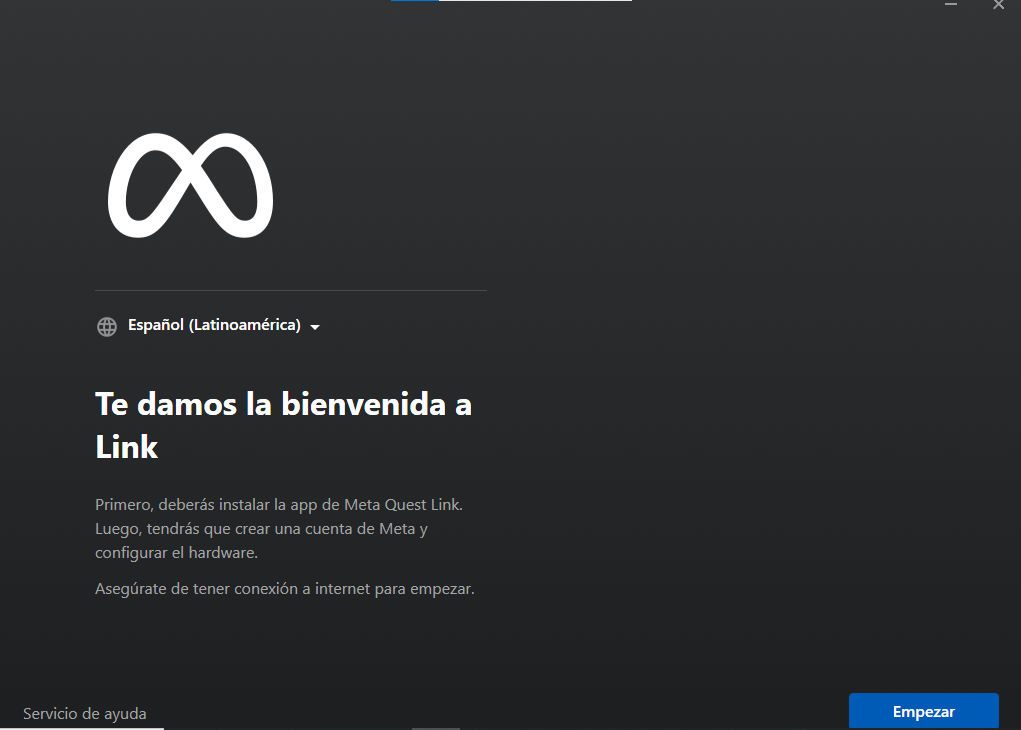This screenshot has height=730, width=1021.
Task: Open the Servicio de ayuda link
Action: pos(85,714)
